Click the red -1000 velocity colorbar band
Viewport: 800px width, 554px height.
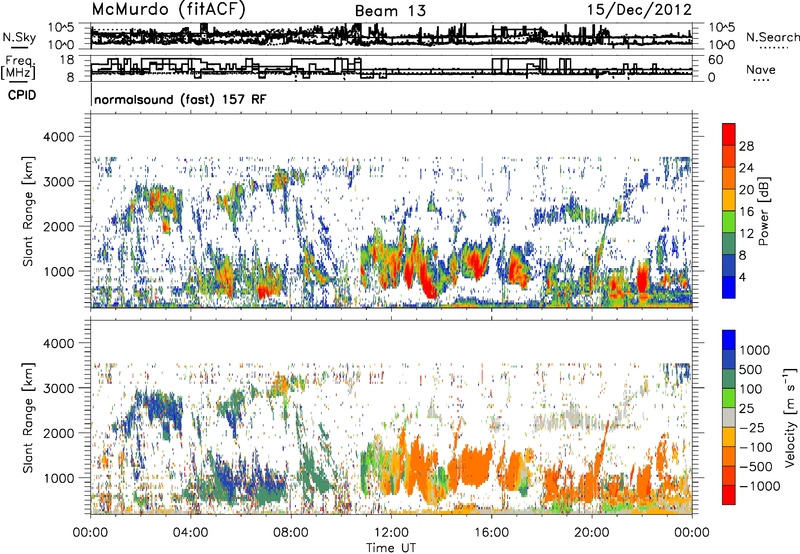(729, 495)
